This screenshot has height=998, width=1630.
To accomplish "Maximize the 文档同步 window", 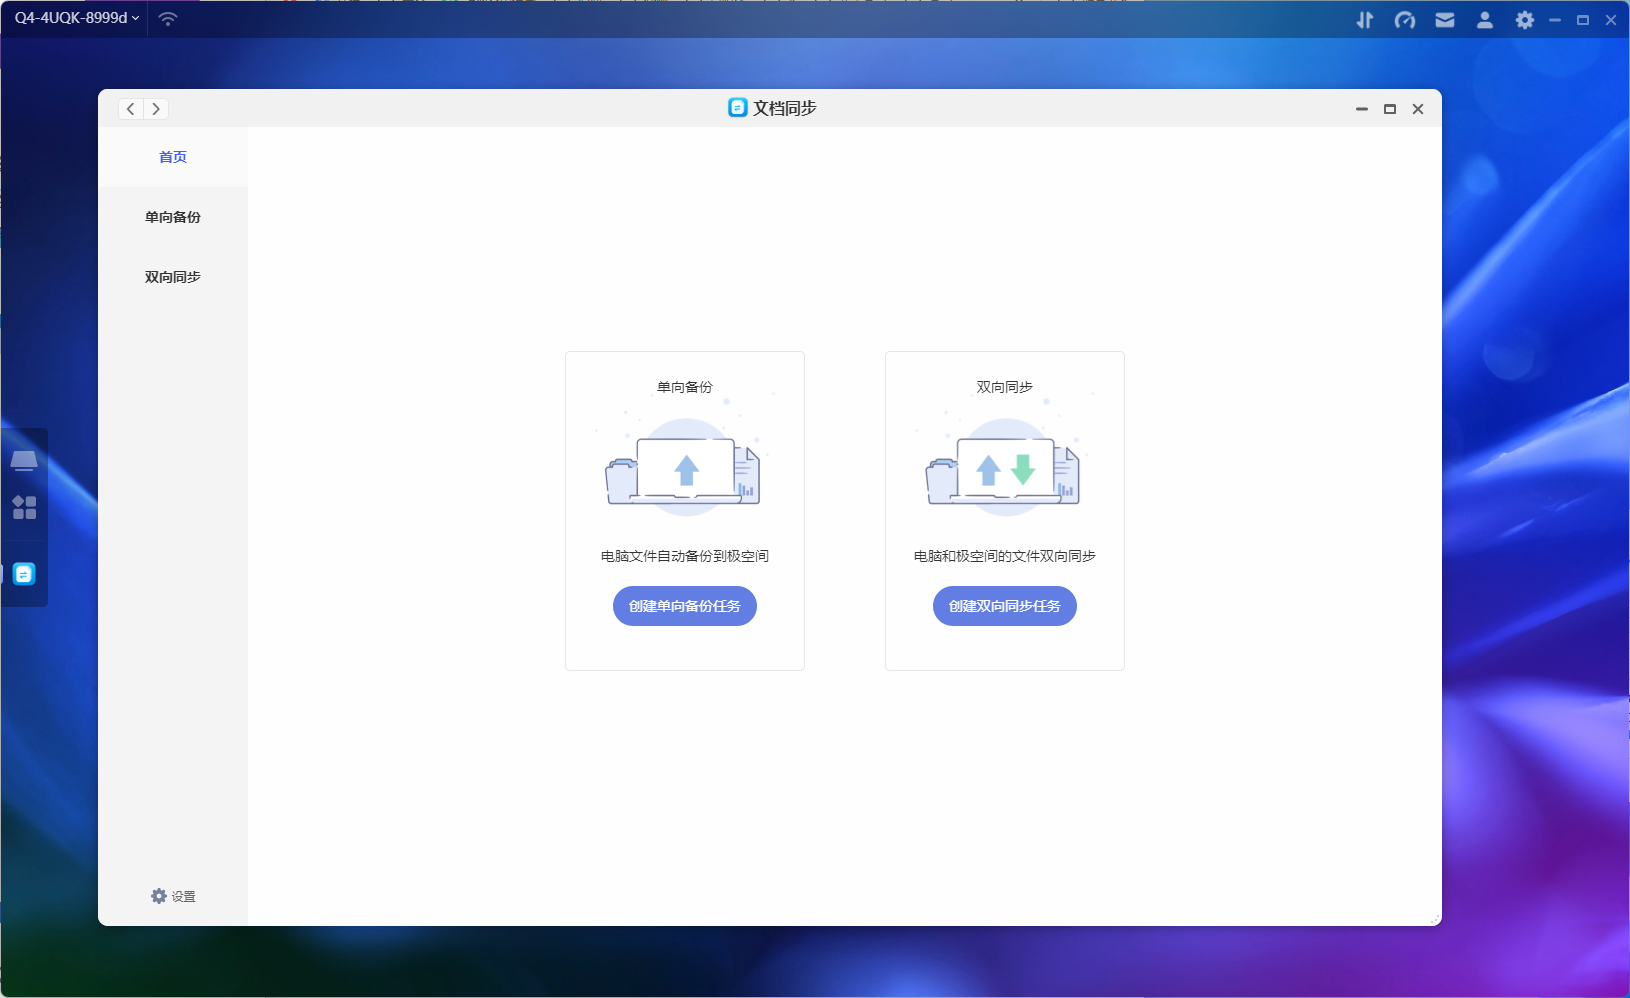I will point(1389,109).
